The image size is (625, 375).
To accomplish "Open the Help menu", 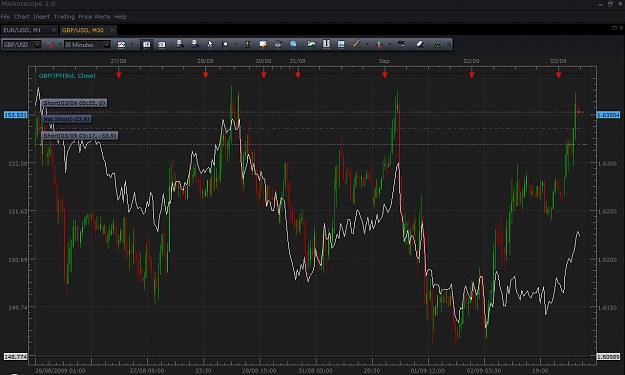I will [x=120, y=17].
